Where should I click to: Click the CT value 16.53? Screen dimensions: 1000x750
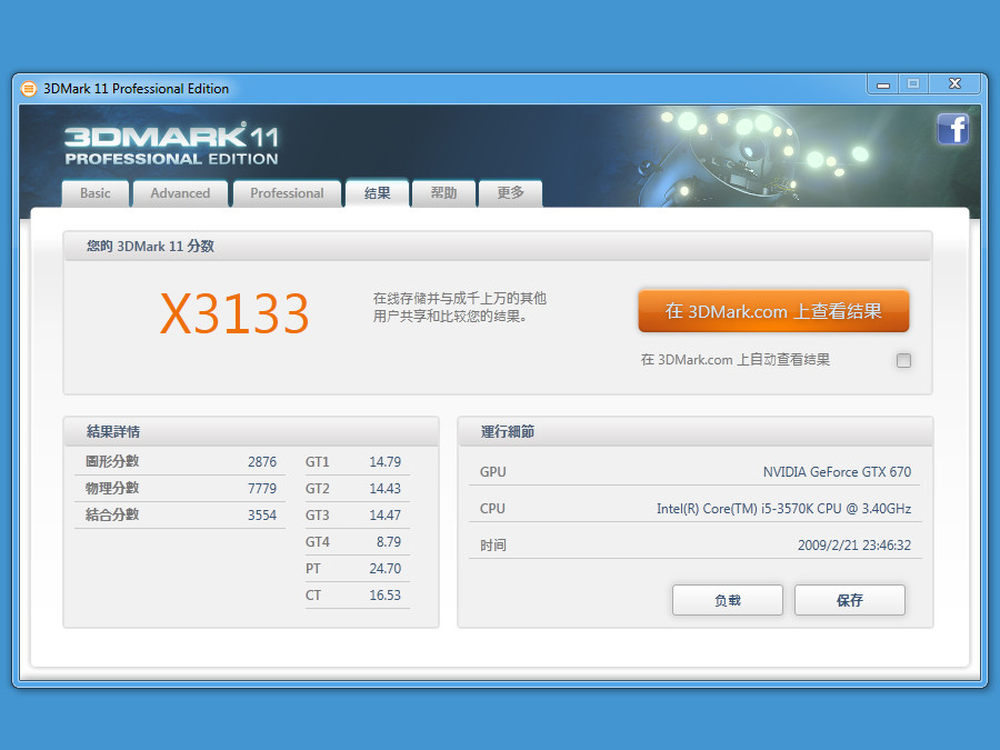[385, 595]
